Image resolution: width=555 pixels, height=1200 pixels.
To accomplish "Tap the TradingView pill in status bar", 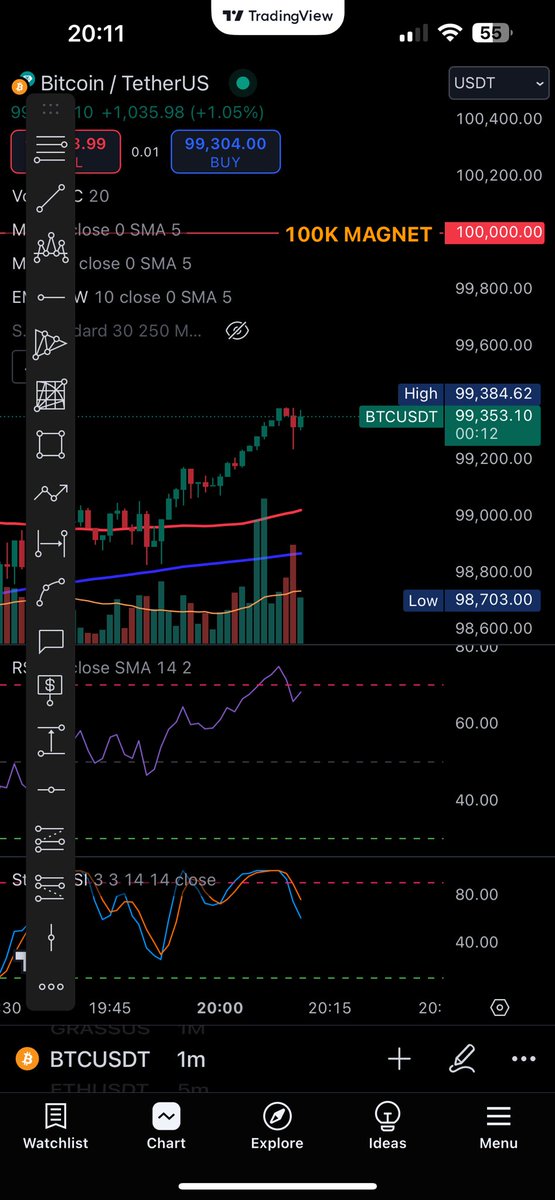I will click(276, 16).
